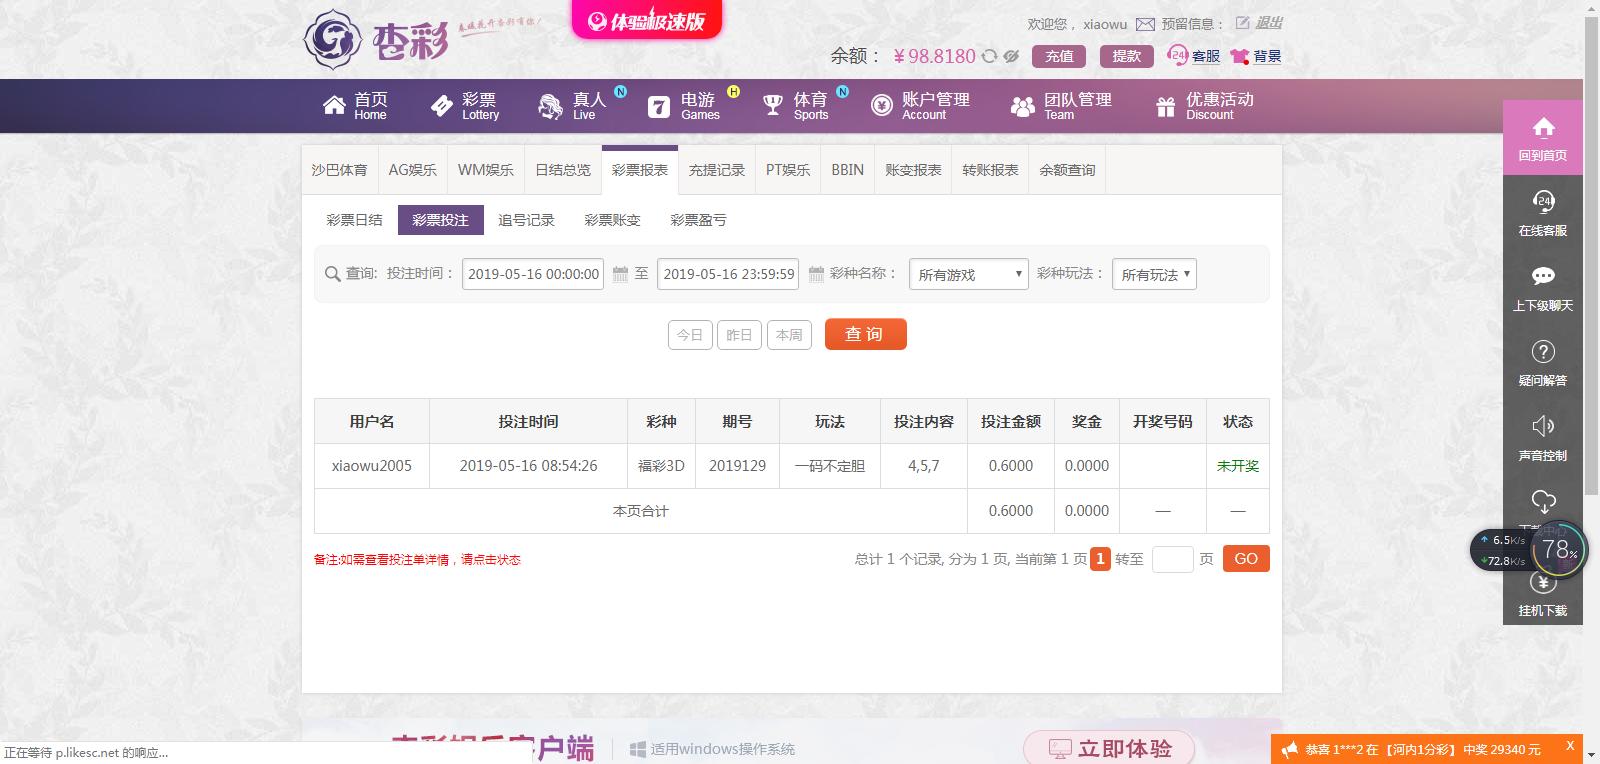Click the balance refresh icon
This screenshot has height=764, width=1600.
pos(989,56)
